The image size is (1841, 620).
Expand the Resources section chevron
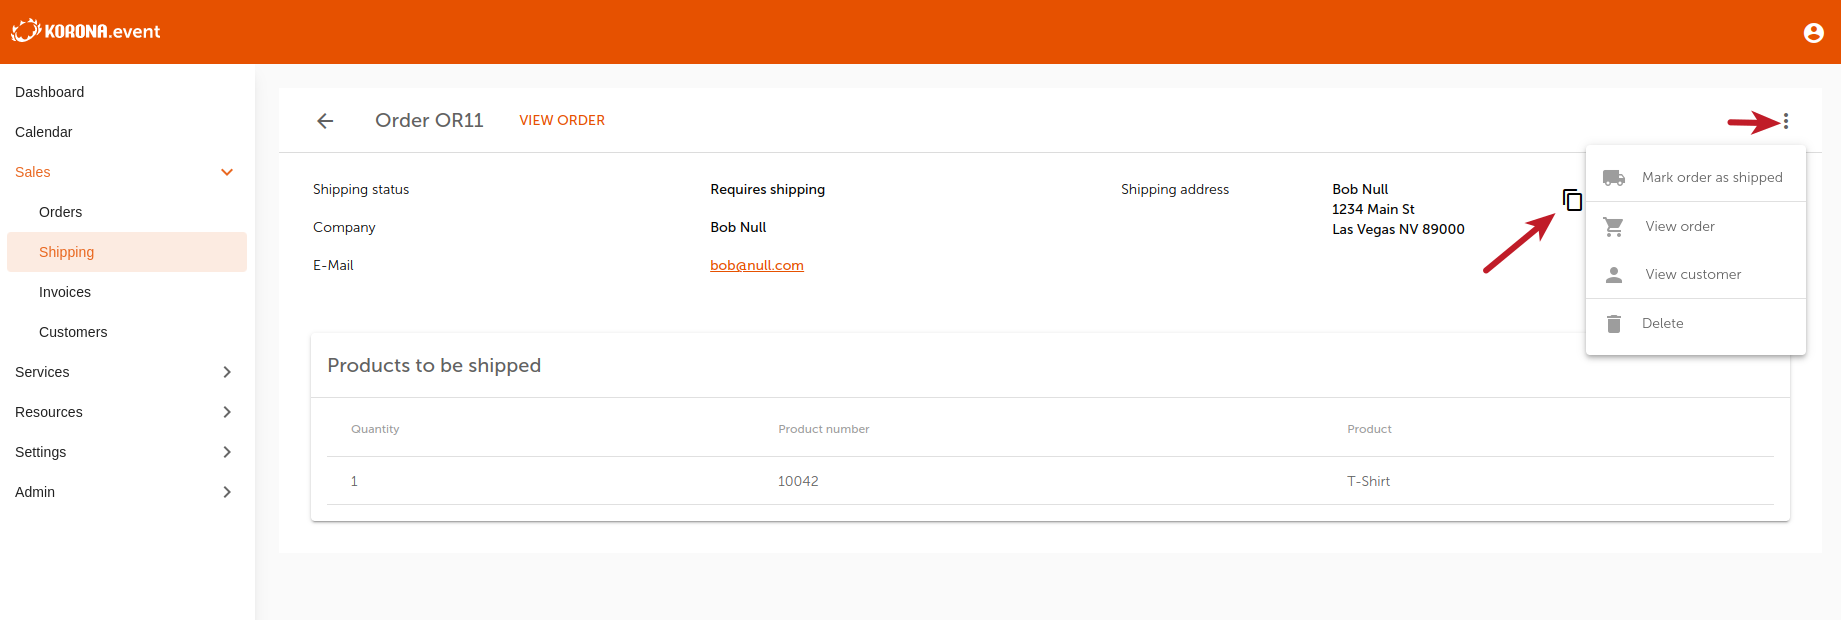(x=227, y=412)
